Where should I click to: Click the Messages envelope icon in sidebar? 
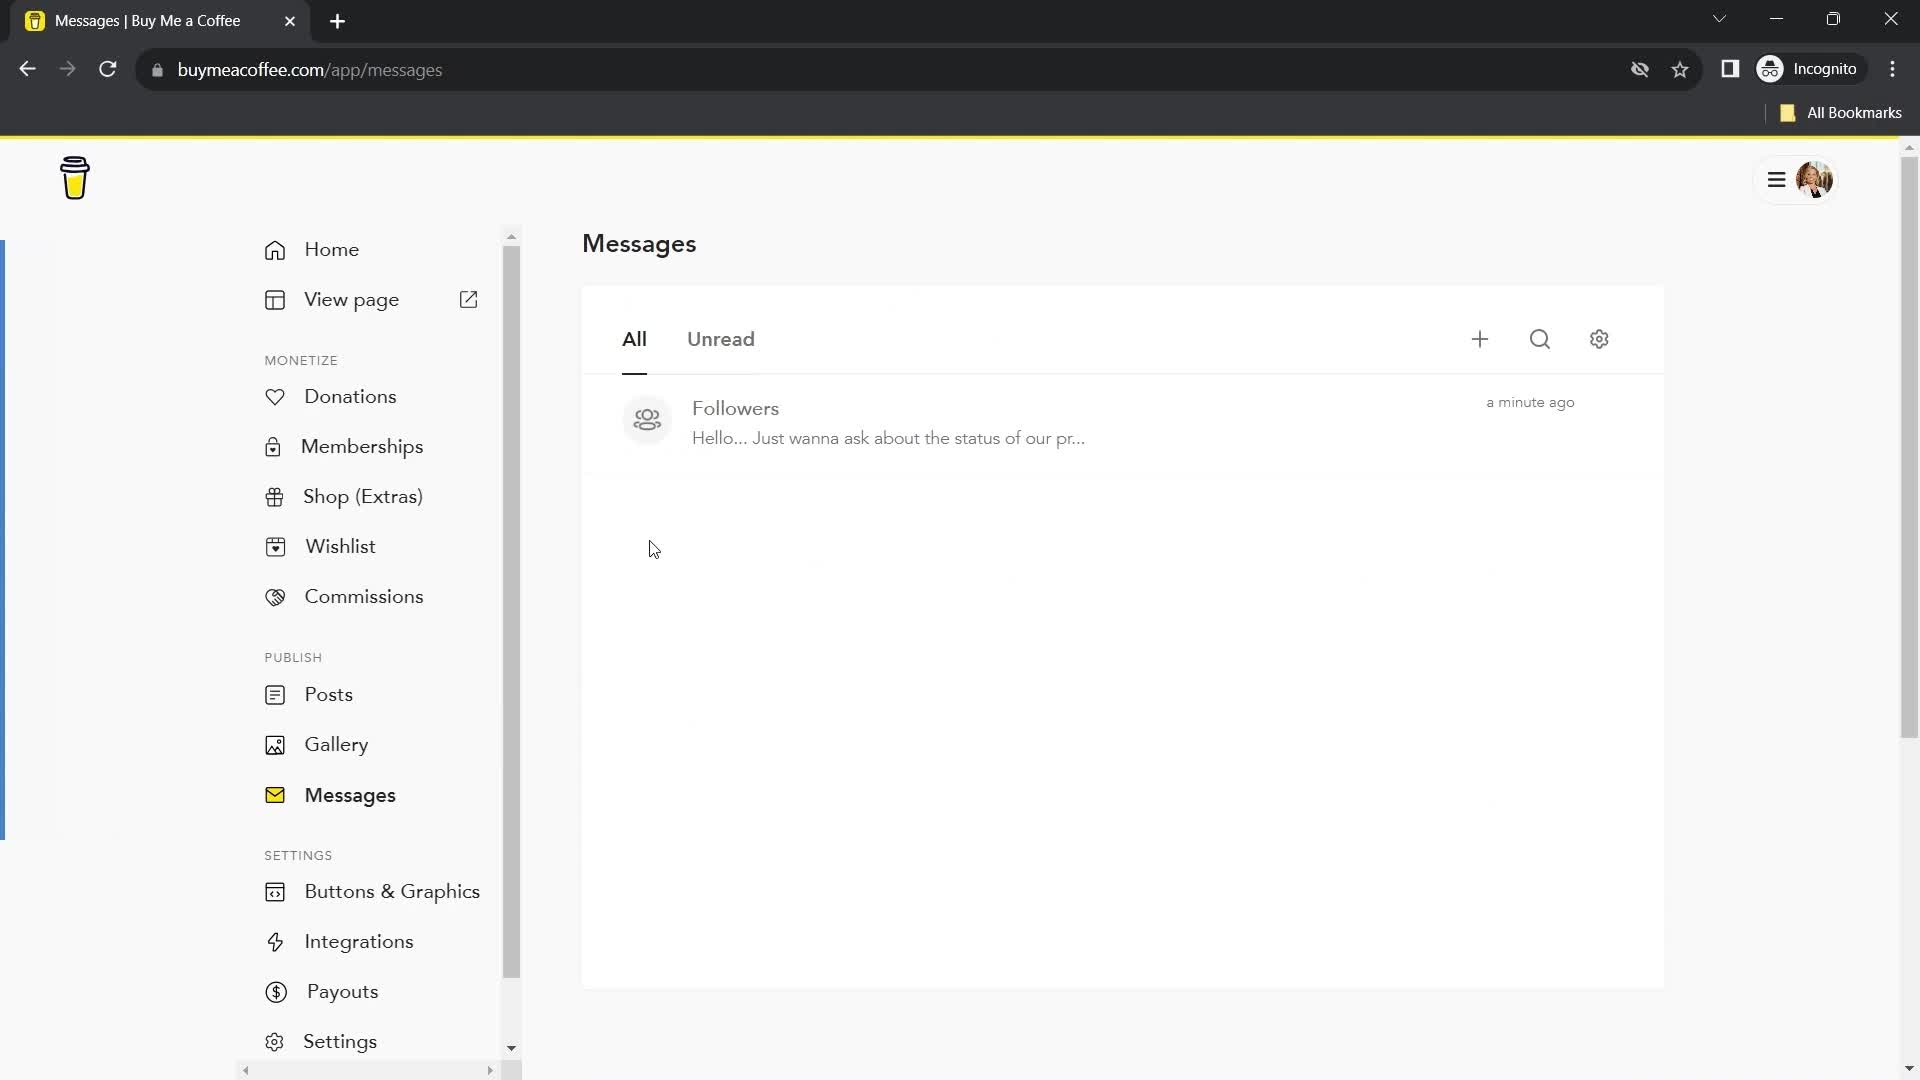tap(276, 795)
